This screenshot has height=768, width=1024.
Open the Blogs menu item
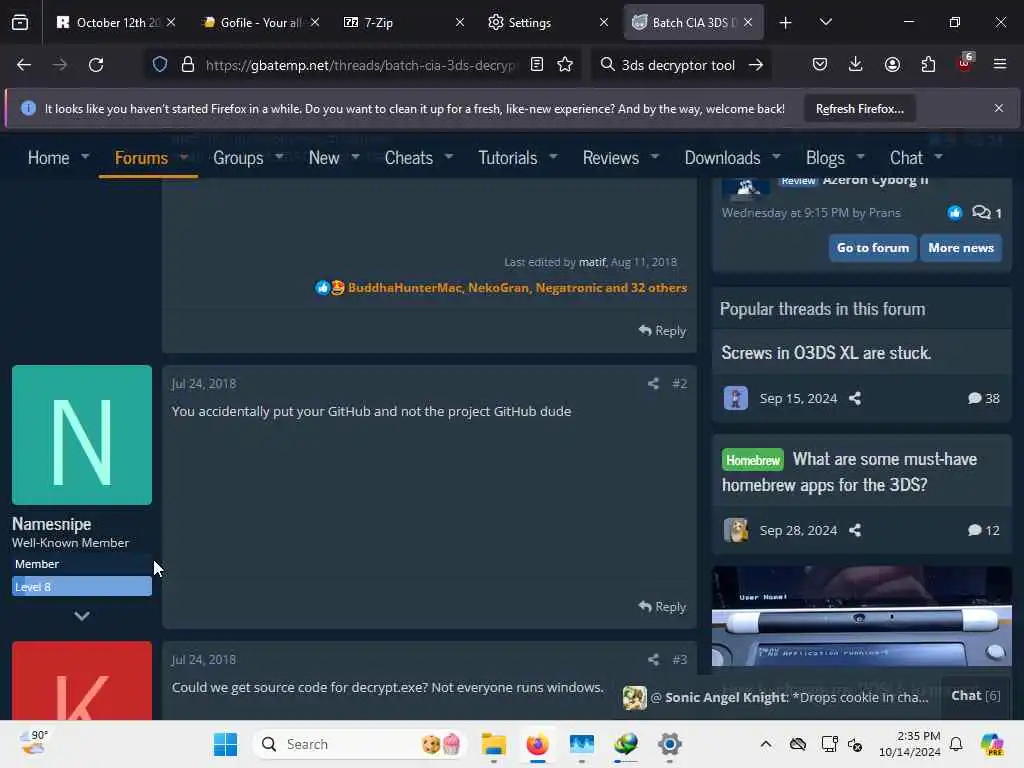click(825, 157)
